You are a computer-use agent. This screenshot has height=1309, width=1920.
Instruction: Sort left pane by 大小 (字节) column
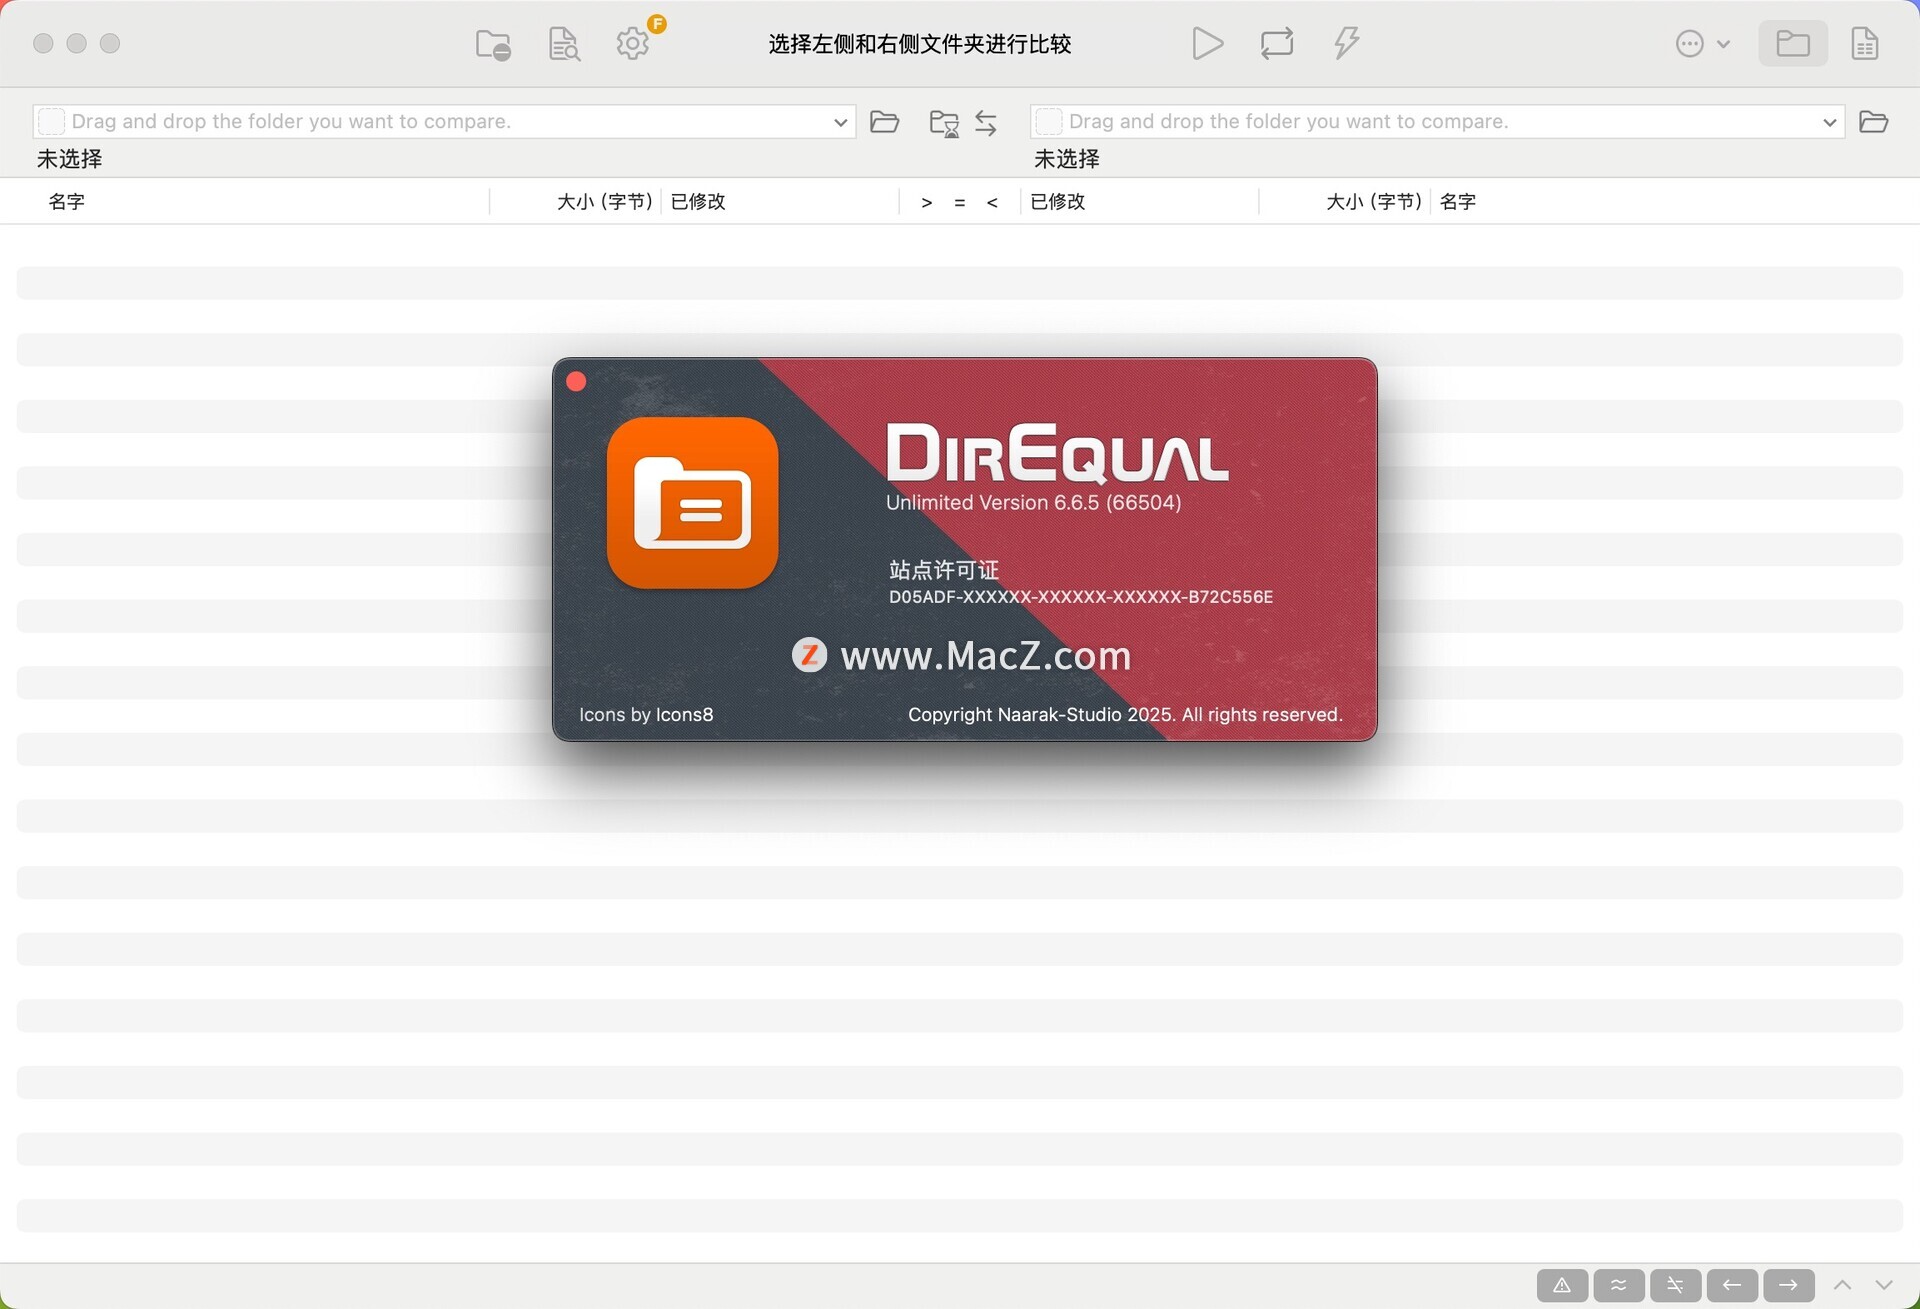[x=604, y=201]
